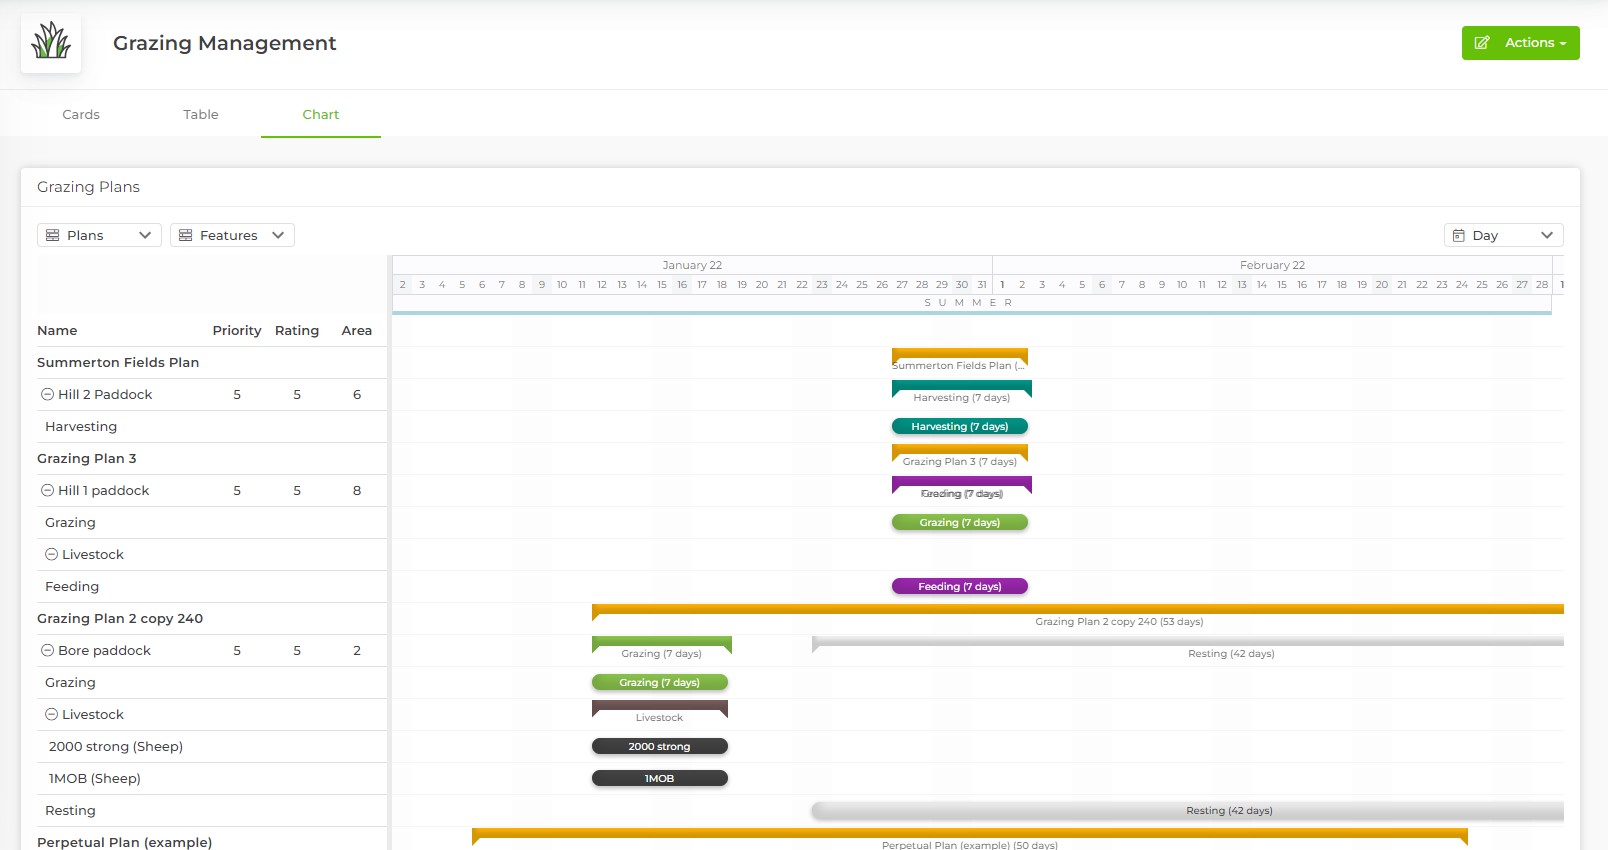Viewport: 1608px width, 850px height.
Task: Collapse the Hill 2 Paddock row
Action: pyautogui.click(x=47, y=394)
